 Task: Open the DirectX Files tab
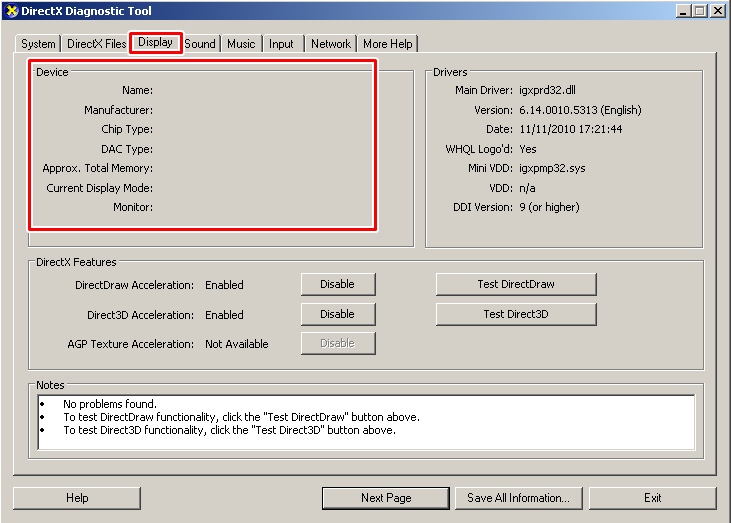(x=97, y=44)
